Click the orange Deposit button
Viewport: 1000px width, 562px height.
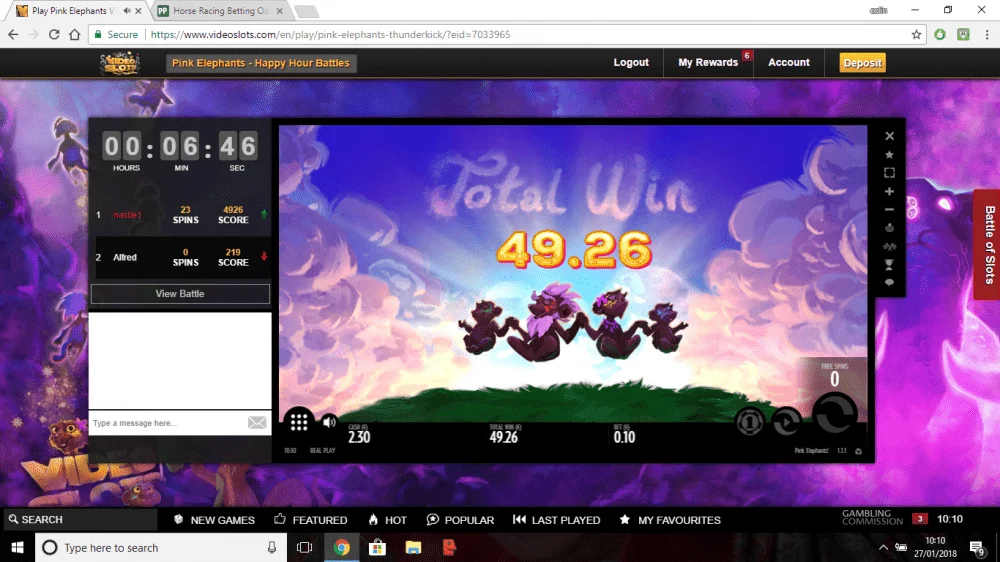tap(862, 63)
